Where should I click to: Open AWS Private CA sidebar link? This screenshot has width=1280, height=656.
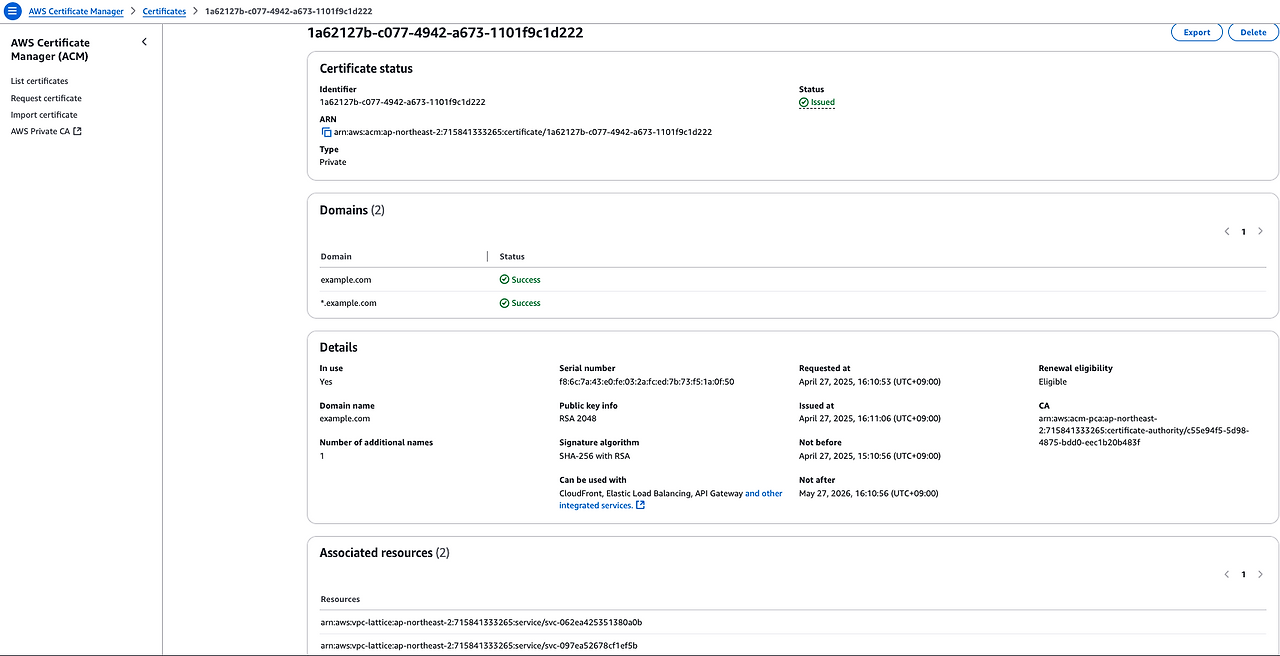tap(46, 131)
